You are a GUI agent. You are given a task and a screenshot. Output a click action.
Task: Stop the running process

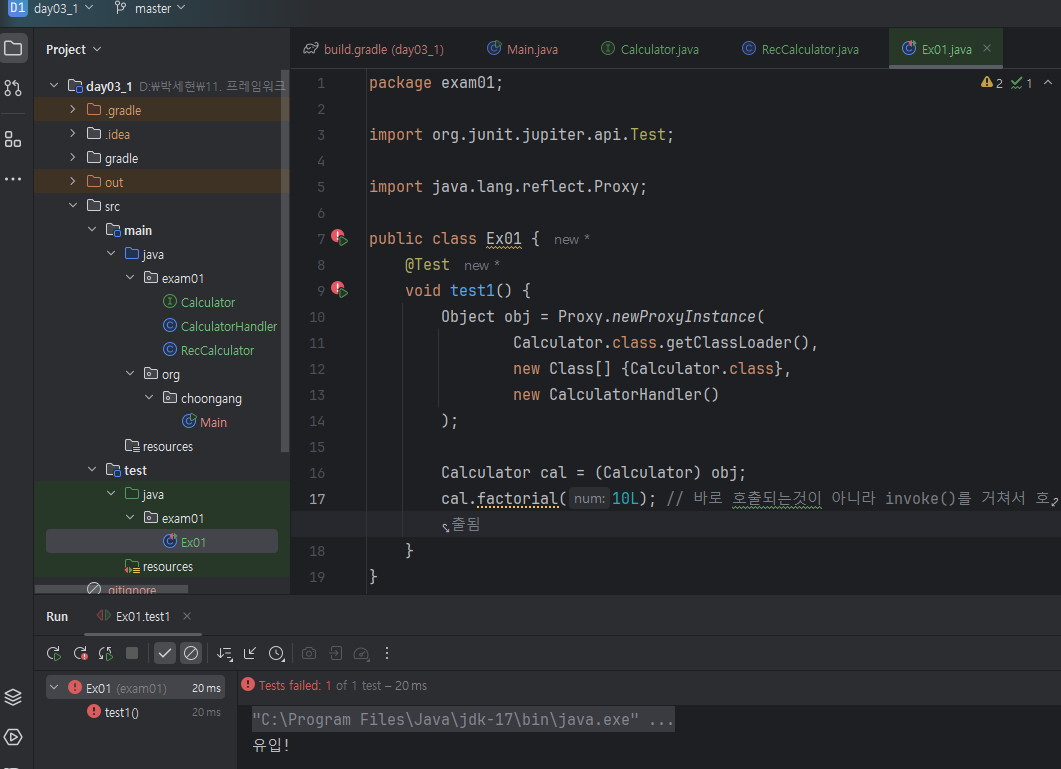pos(132,653)
